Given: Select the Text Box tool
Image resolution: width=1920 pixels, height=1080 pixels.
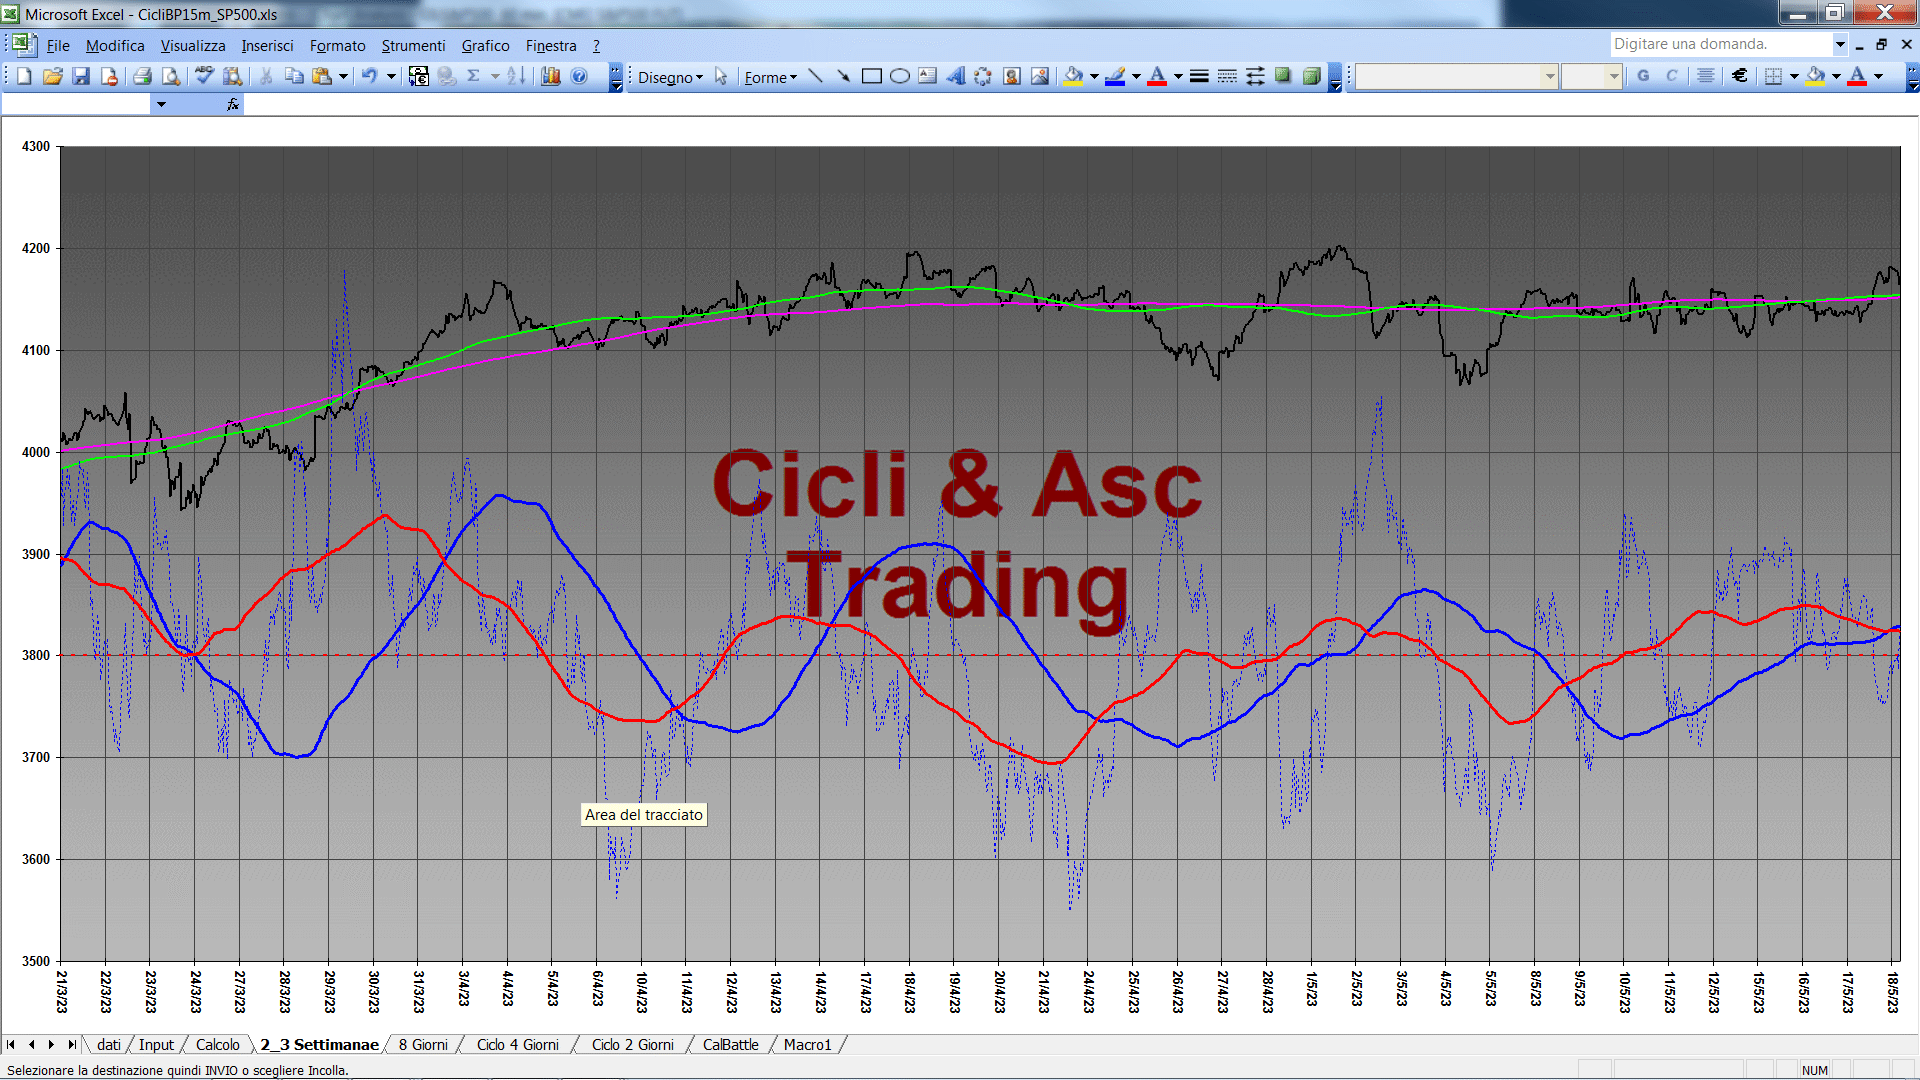Looking at the screenshot, I should pos(928,76).
